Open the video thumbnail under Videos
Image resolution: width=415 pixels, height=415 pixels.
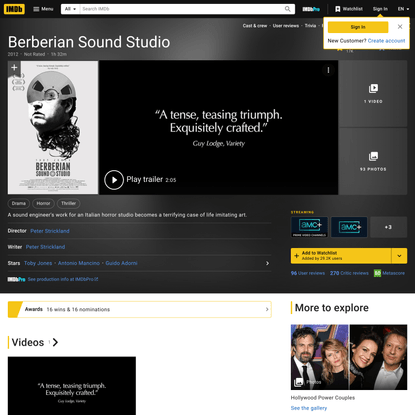72,386
